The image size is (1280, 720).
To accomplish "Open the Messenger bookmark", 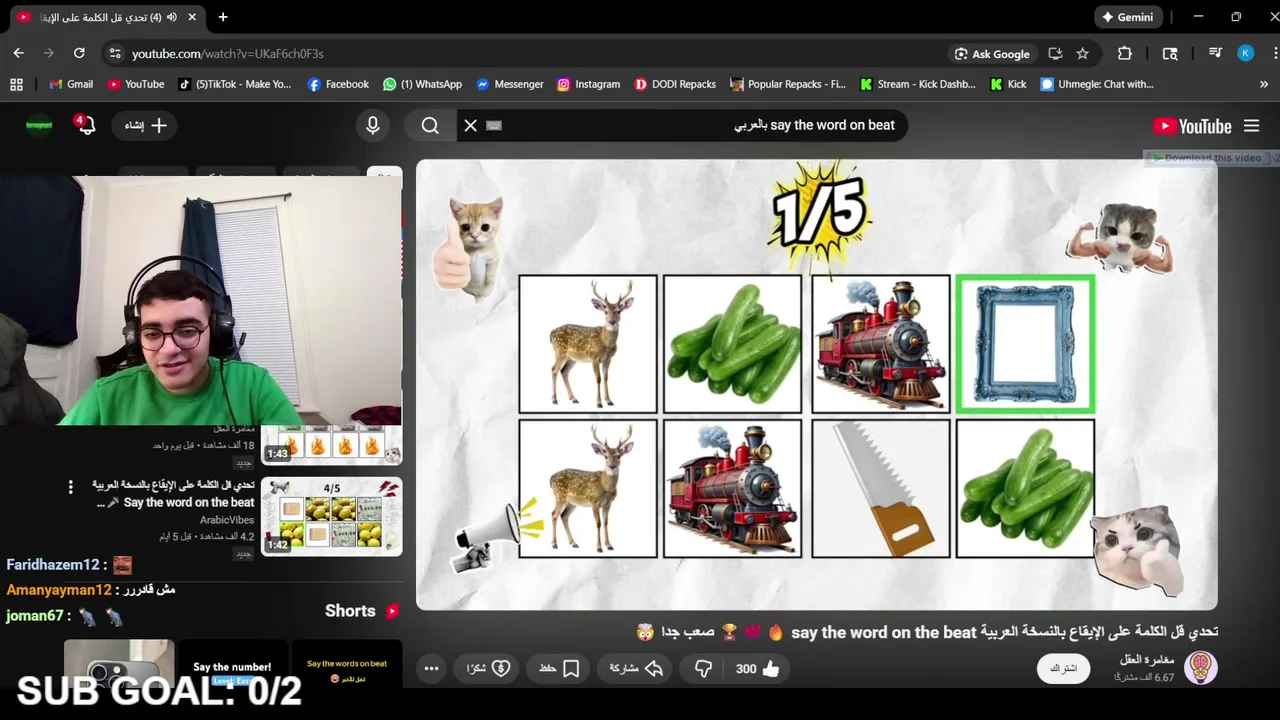I will [x=509, y=84].
